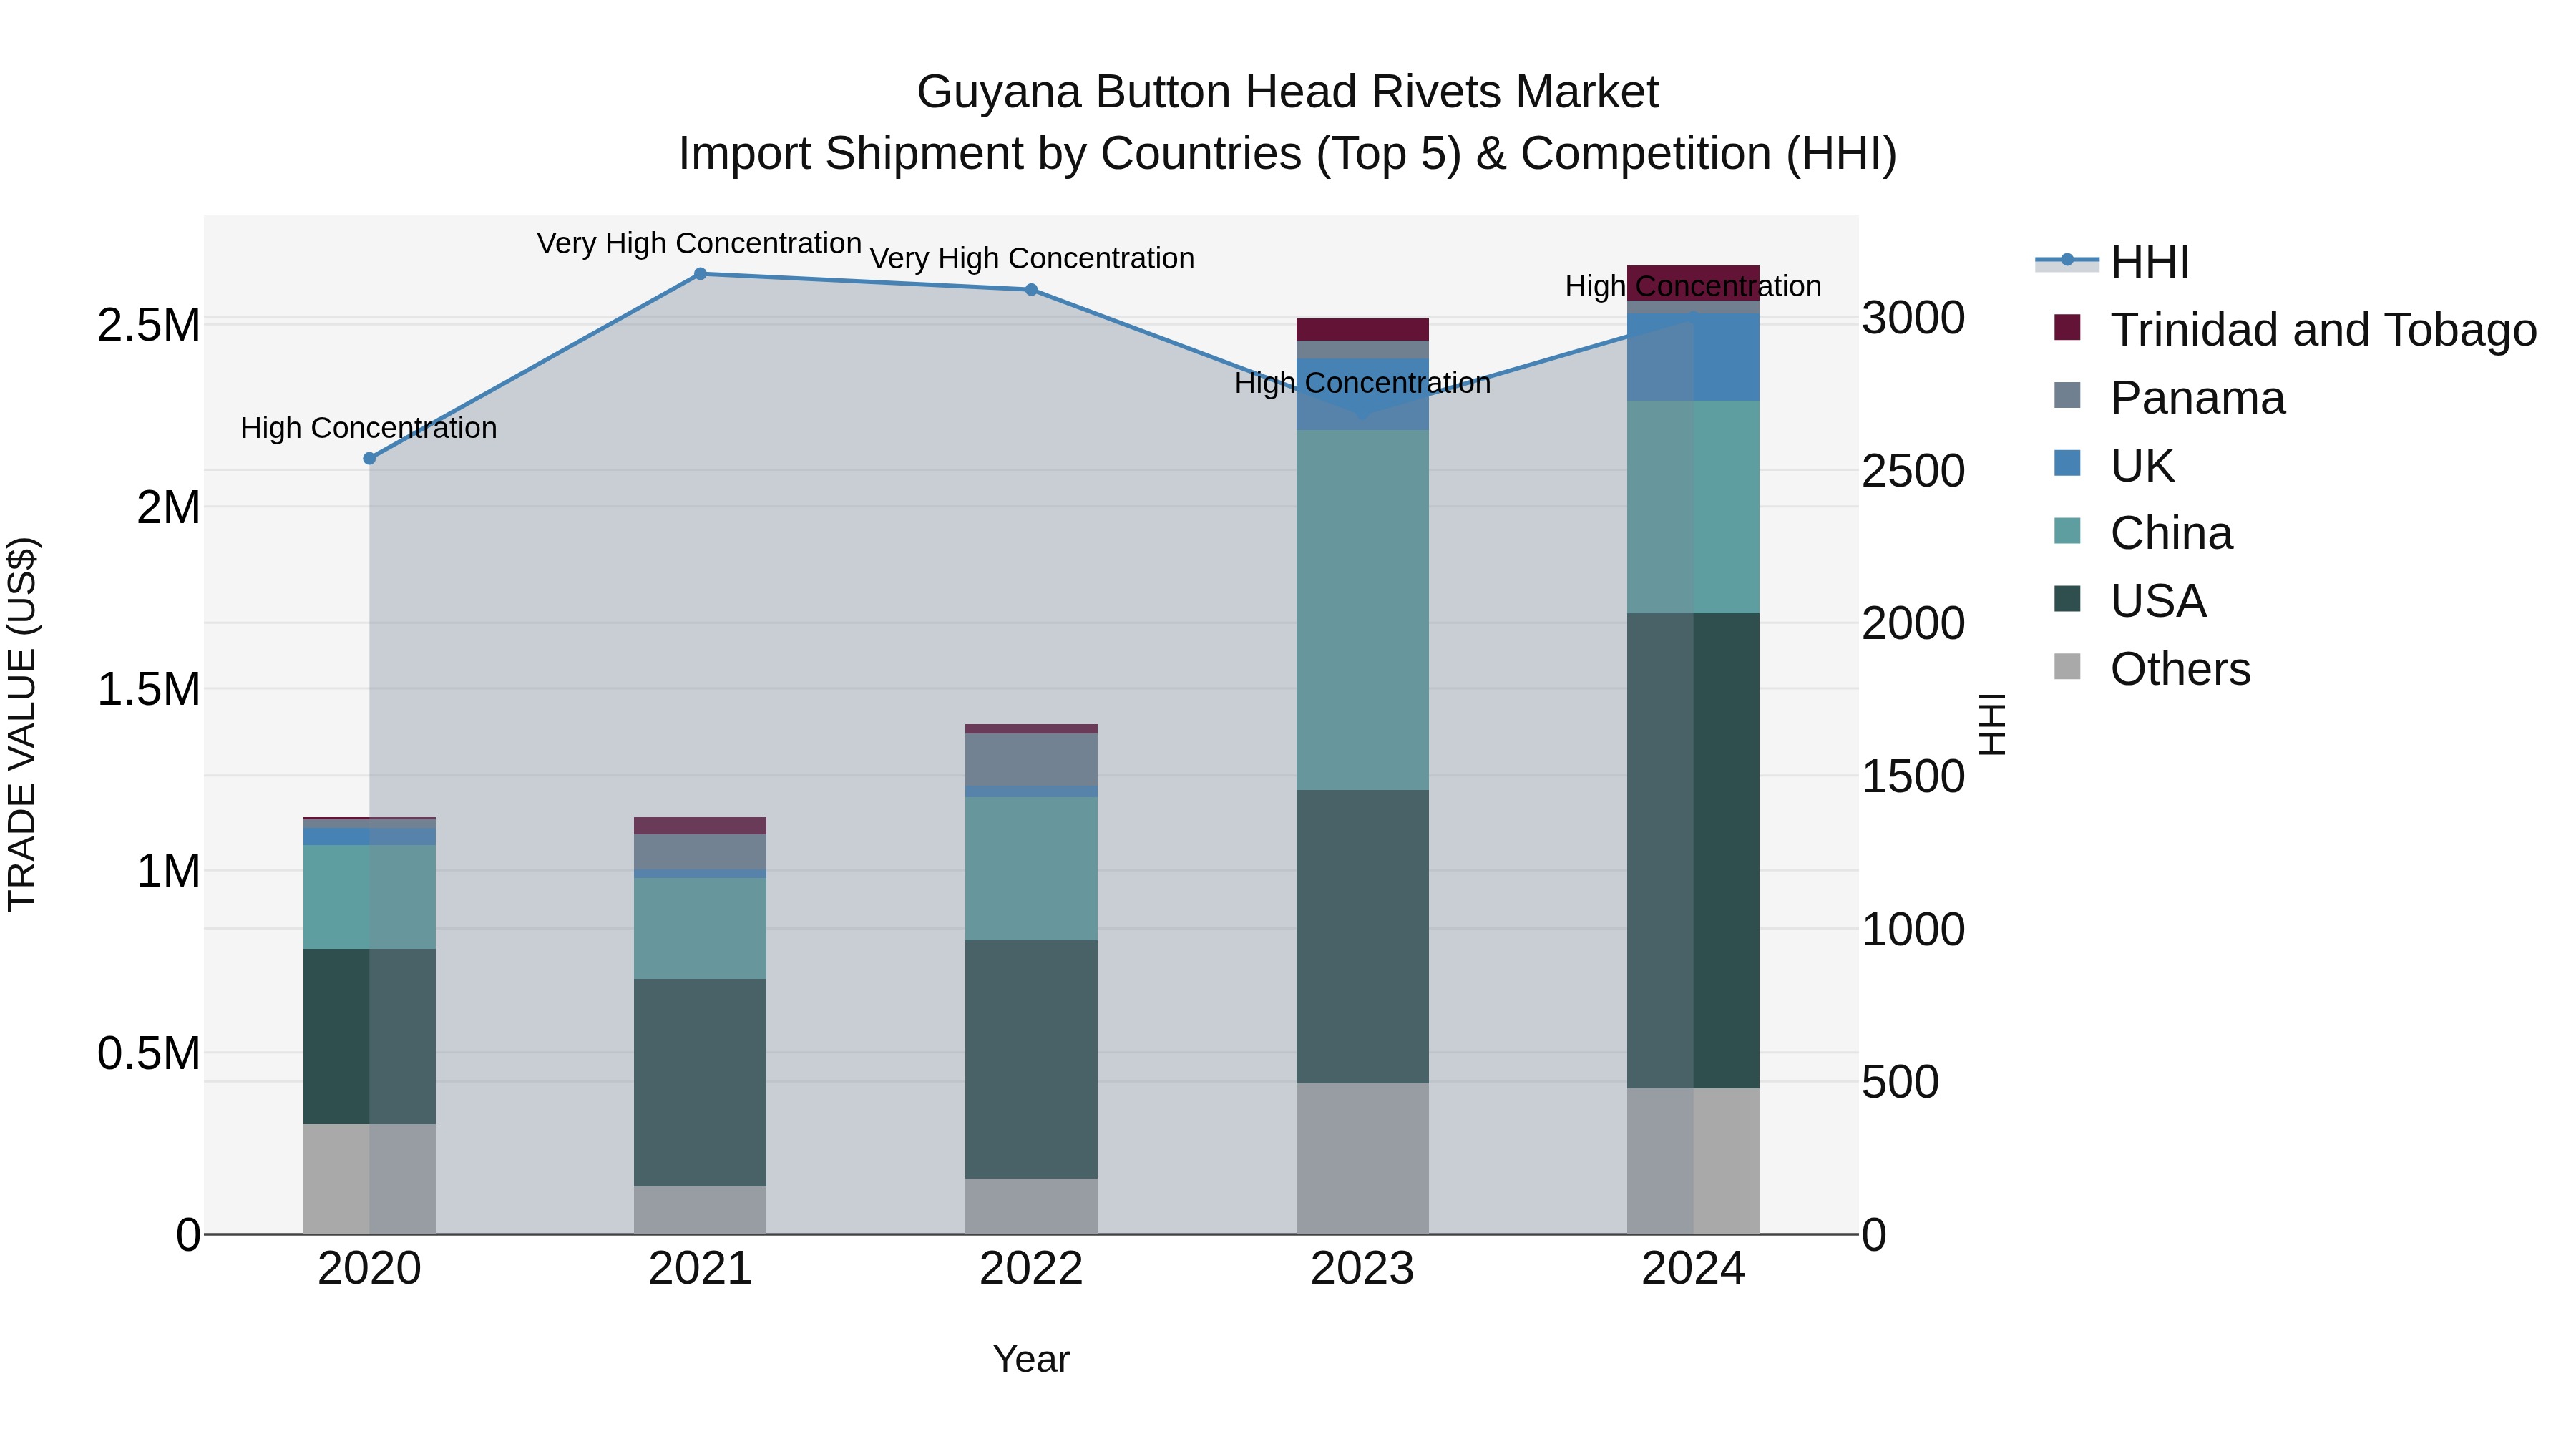Screen dimensions: 2576x1449
Task: Click the 1.5M y-axis tick label
Action: pyautogui.click(x=148, y=689)
